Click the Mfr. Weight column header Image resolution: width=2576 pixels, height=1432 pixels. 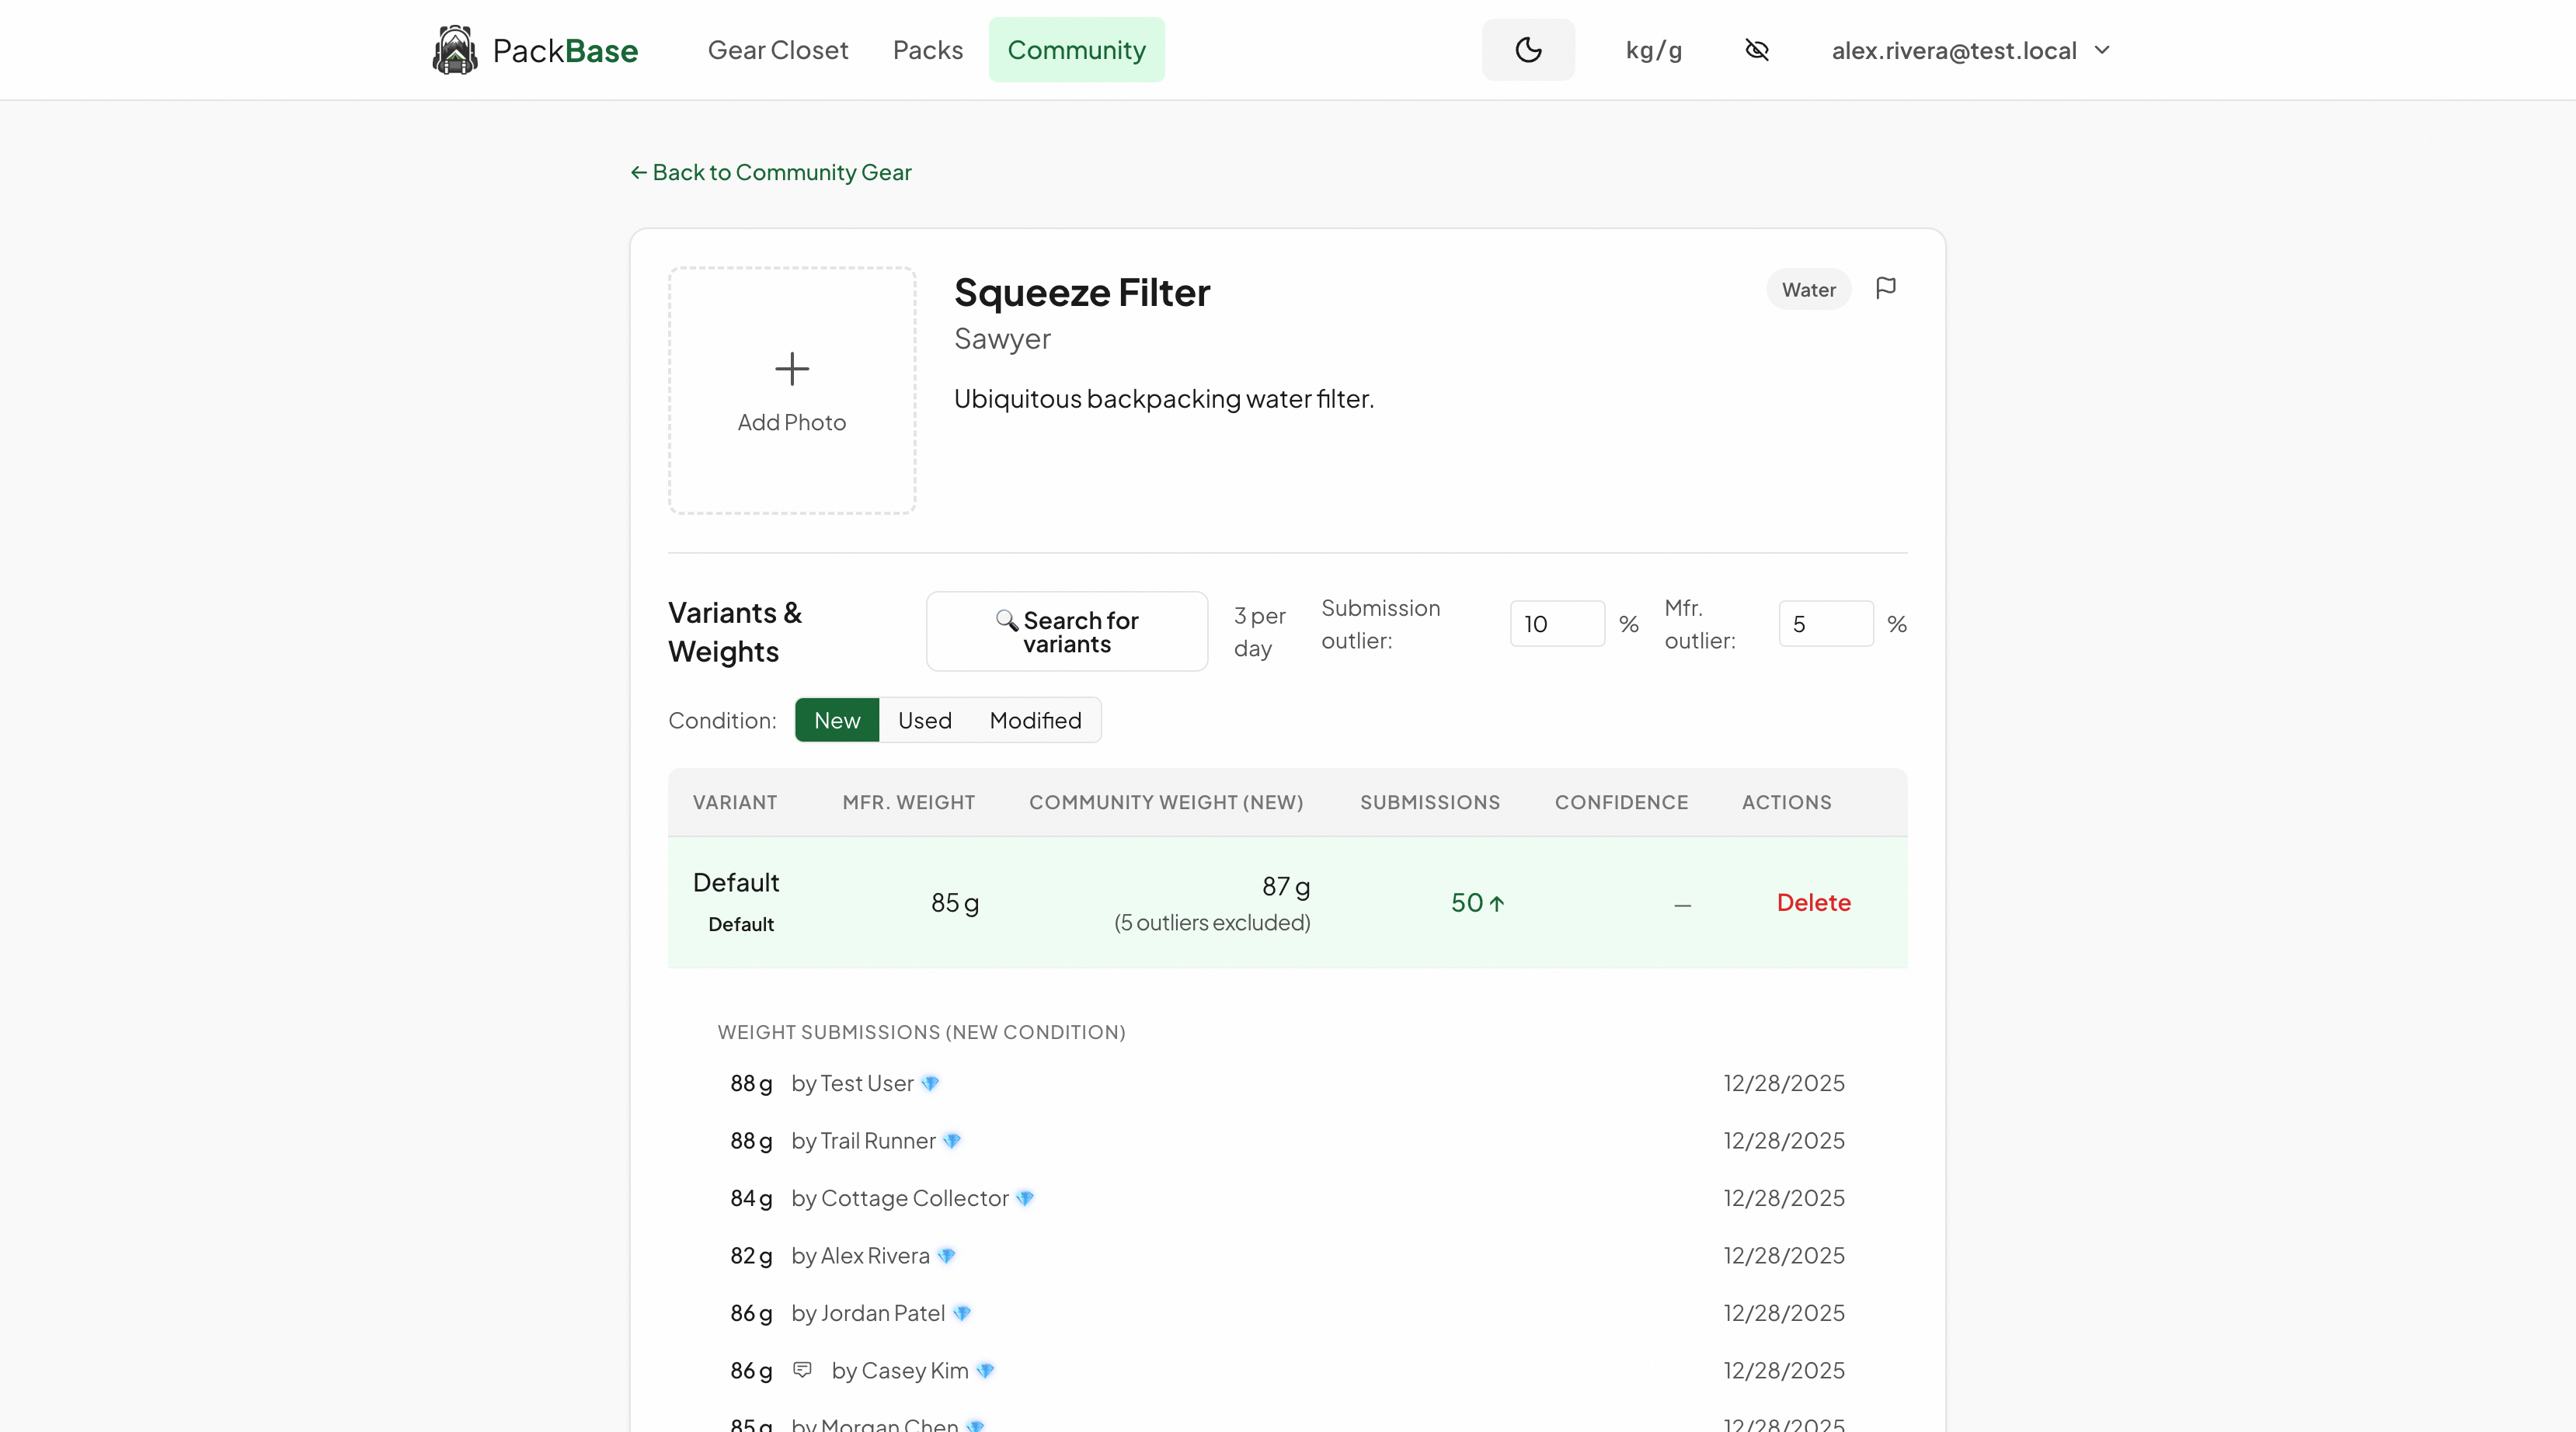pos(908,802)
